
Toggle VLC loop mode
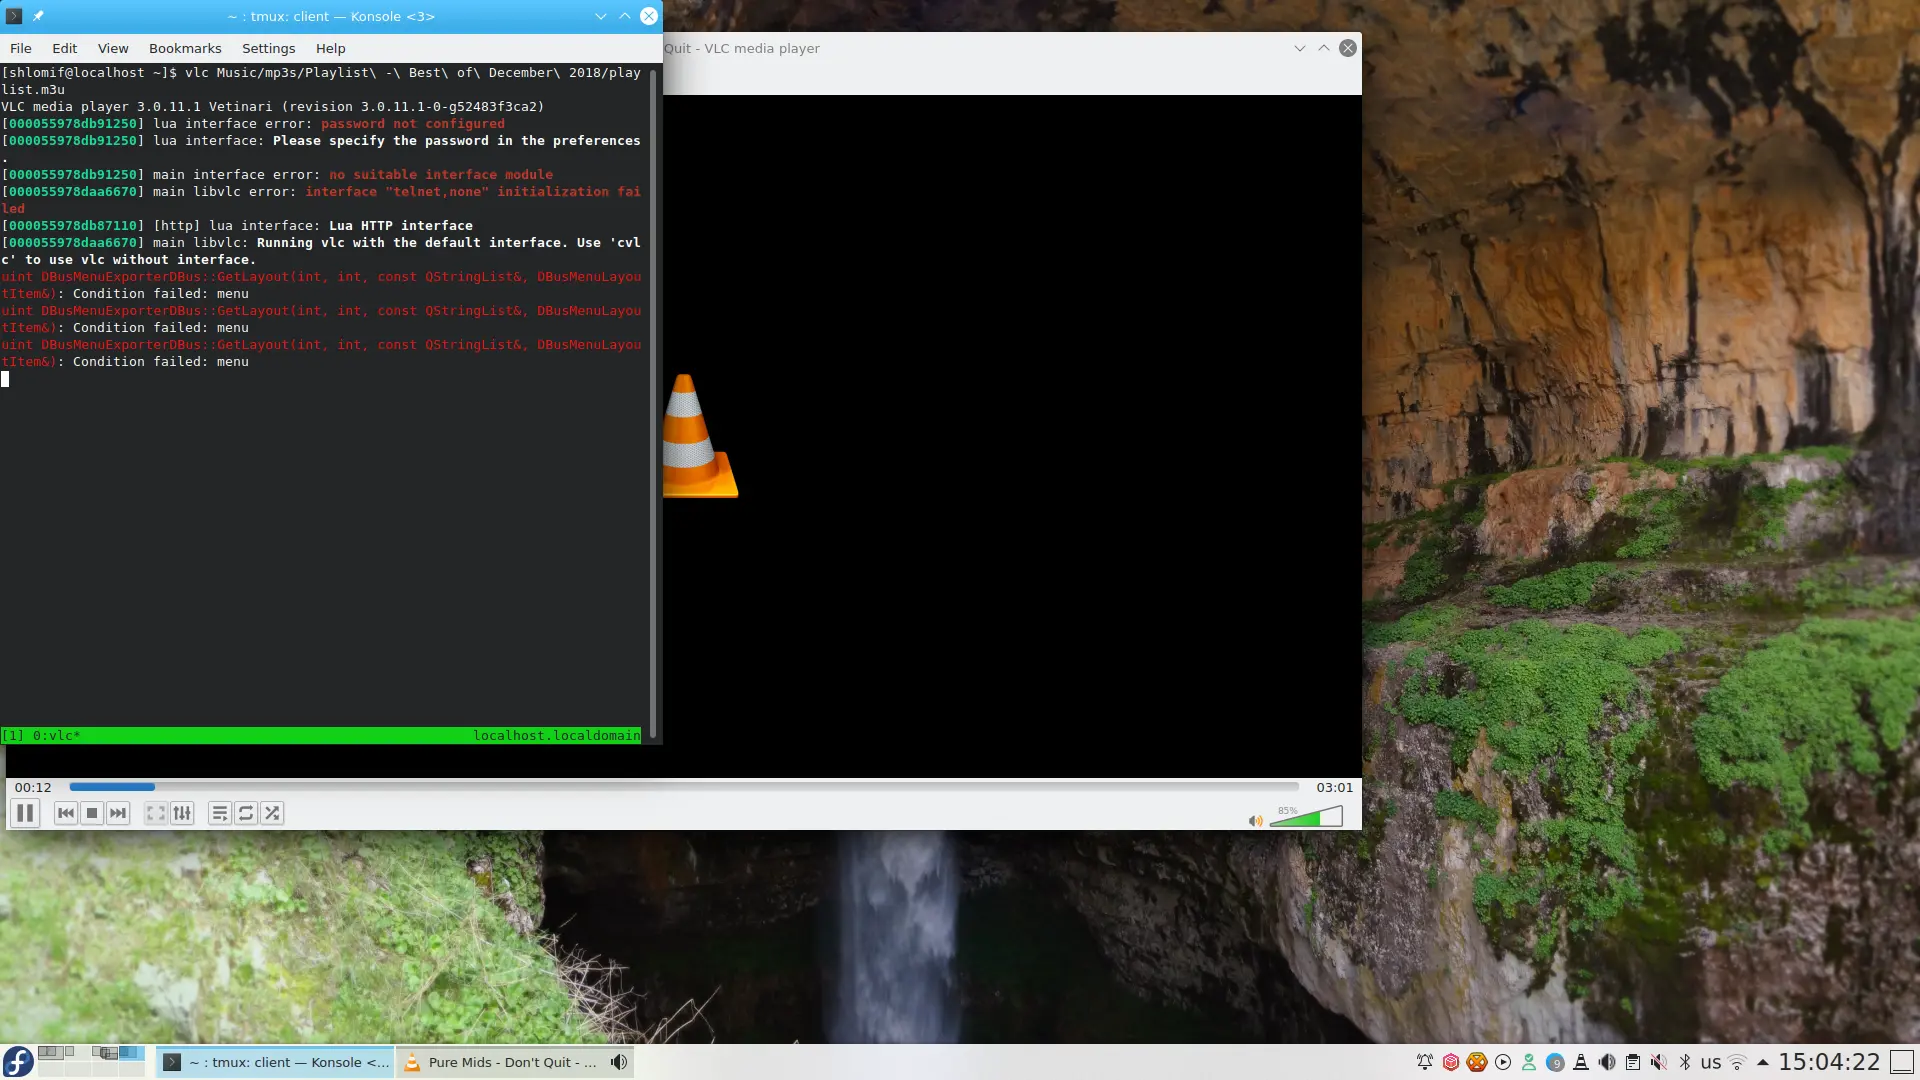(246, 813)
